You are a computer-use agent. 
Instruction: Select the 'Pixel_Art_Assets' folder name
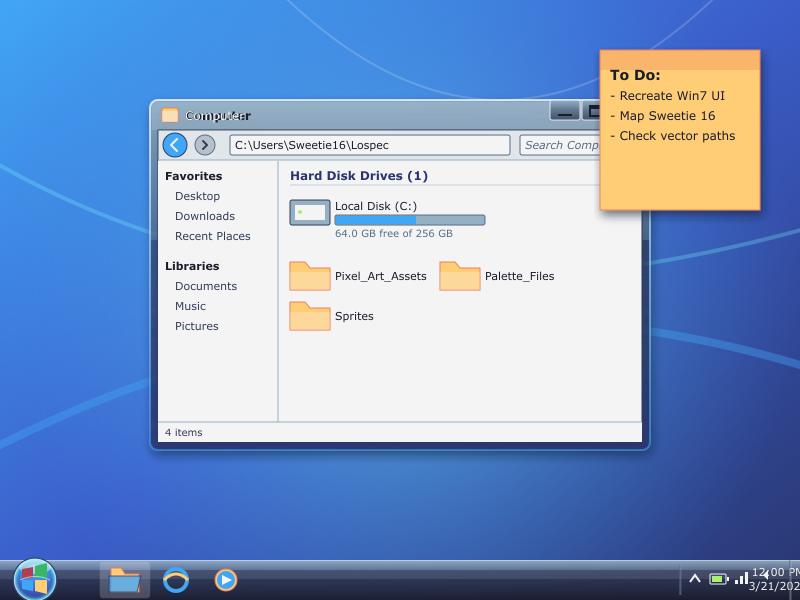click(x=381, y=276)
